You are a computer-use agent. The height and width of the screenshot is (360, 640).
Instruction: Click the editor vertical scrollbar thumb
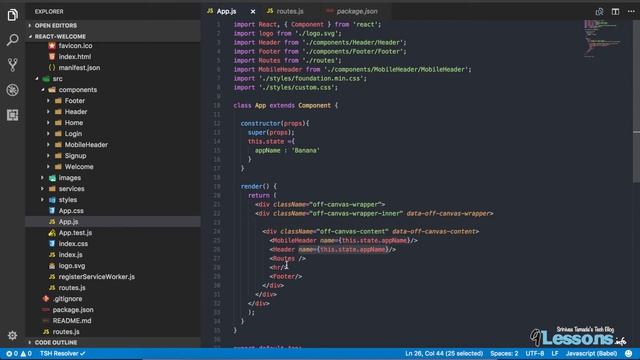636,102
